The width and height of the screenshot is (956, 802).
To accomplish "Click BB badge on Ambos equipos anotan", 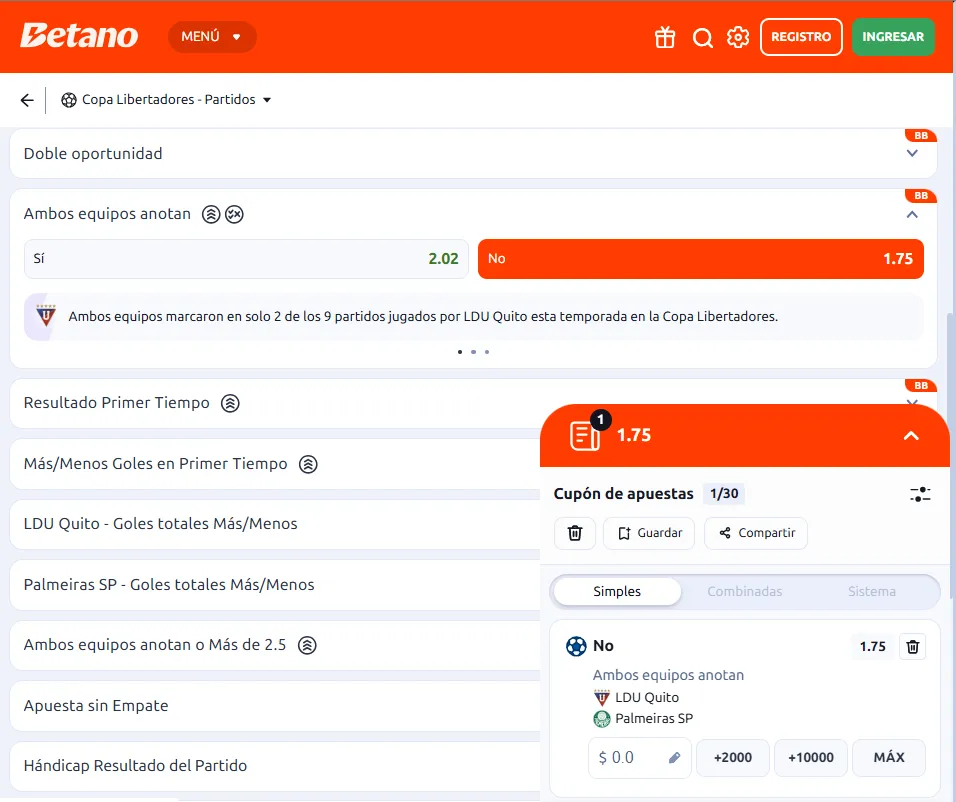I will tap(921, 196).
